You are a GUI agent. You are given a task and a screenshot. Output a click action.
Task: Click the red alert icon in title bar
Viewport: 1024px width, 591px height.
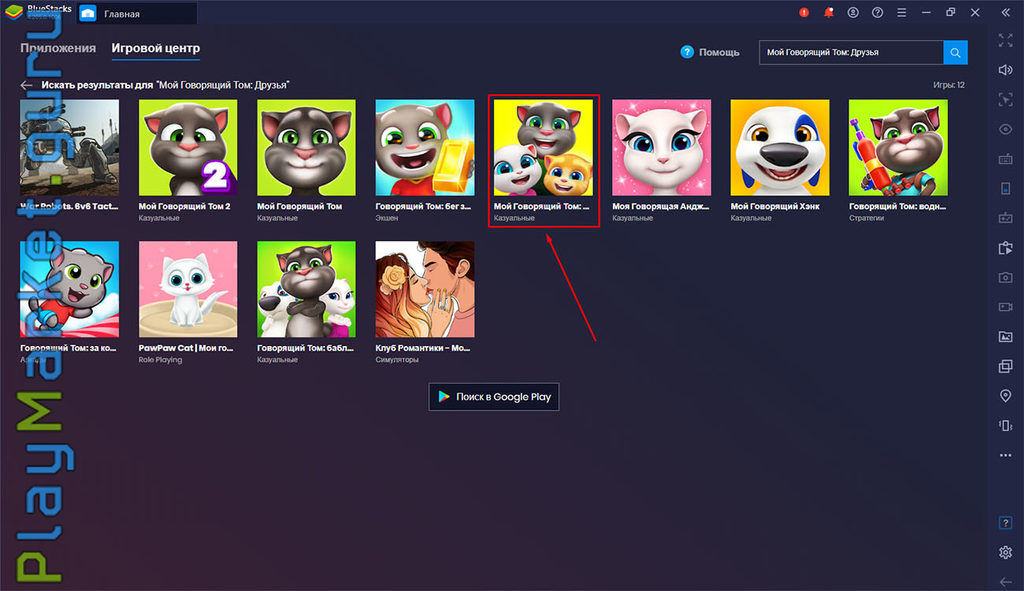point(804,12)
